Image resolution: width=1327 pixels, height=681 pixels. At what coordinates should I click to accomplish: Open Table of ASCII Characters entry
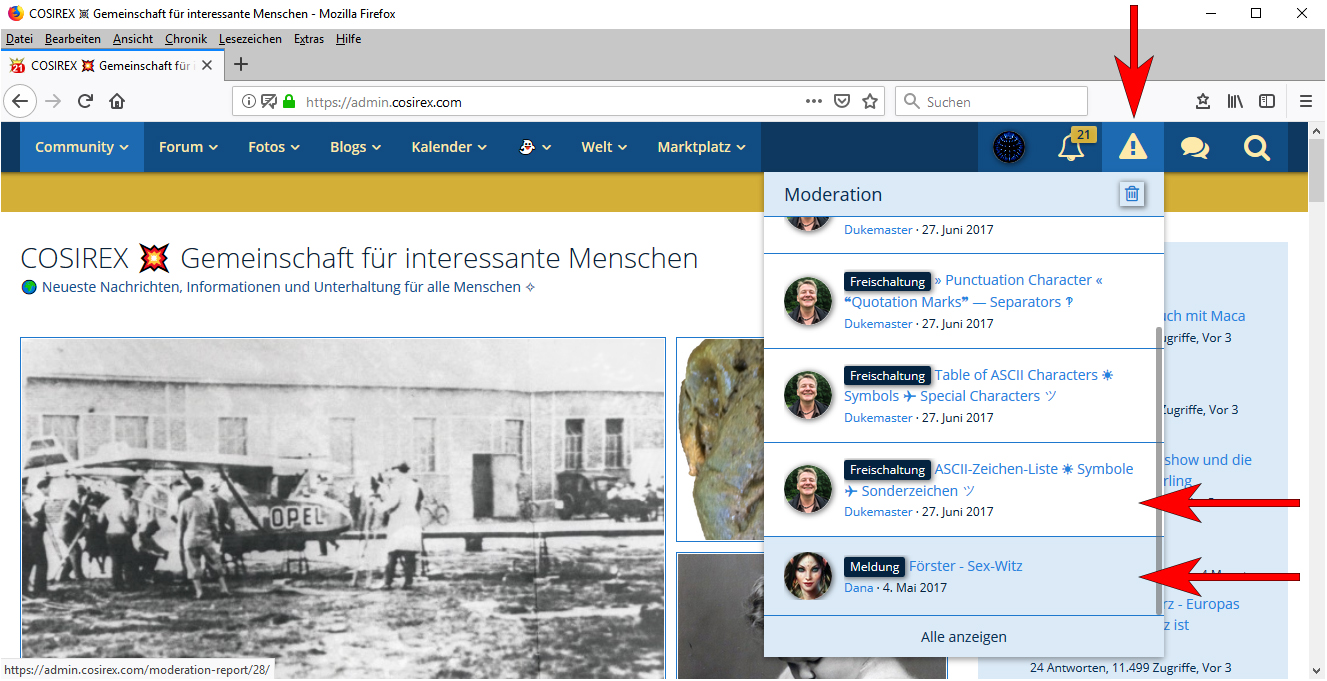(x=979, y=385)
